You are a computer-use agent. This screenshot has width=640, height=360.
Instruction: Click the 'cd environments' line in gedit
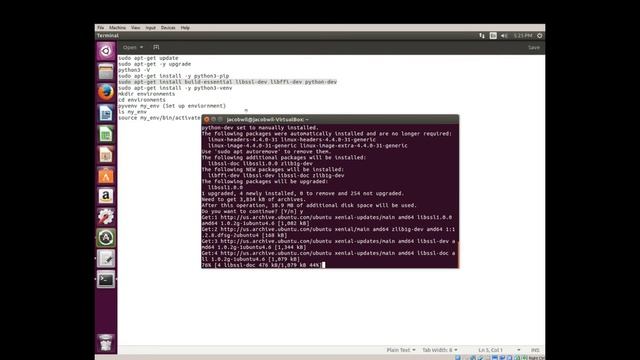(142, 100)
